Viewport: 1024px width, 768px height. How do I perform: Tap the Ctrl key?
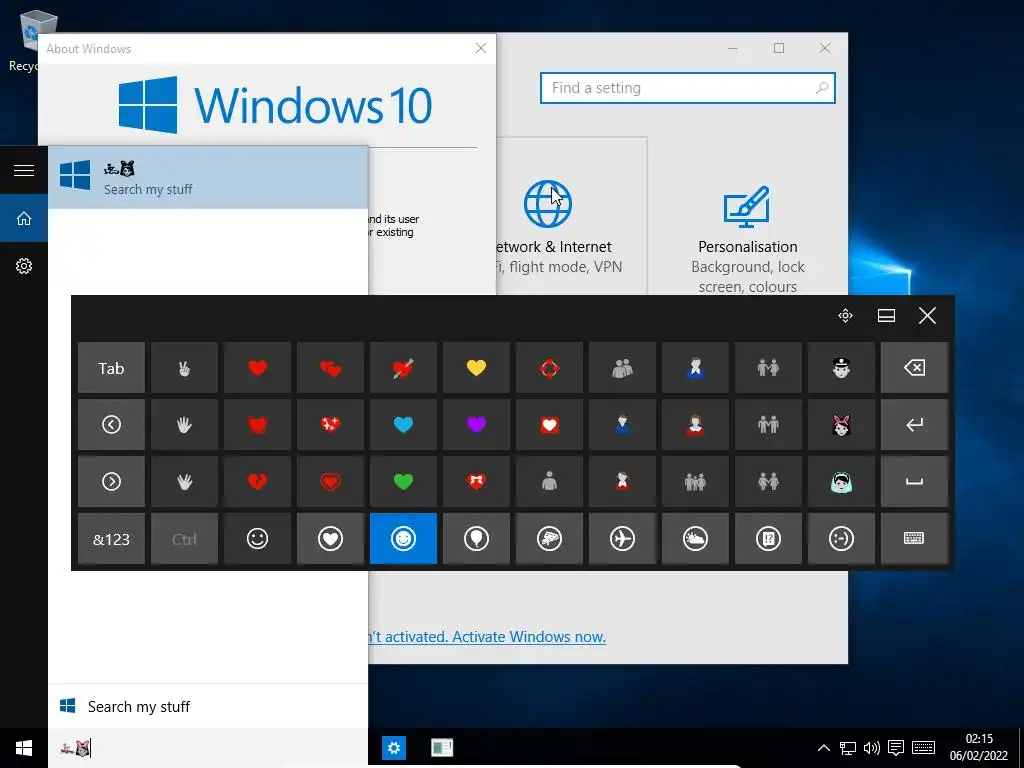click(184, 539)
